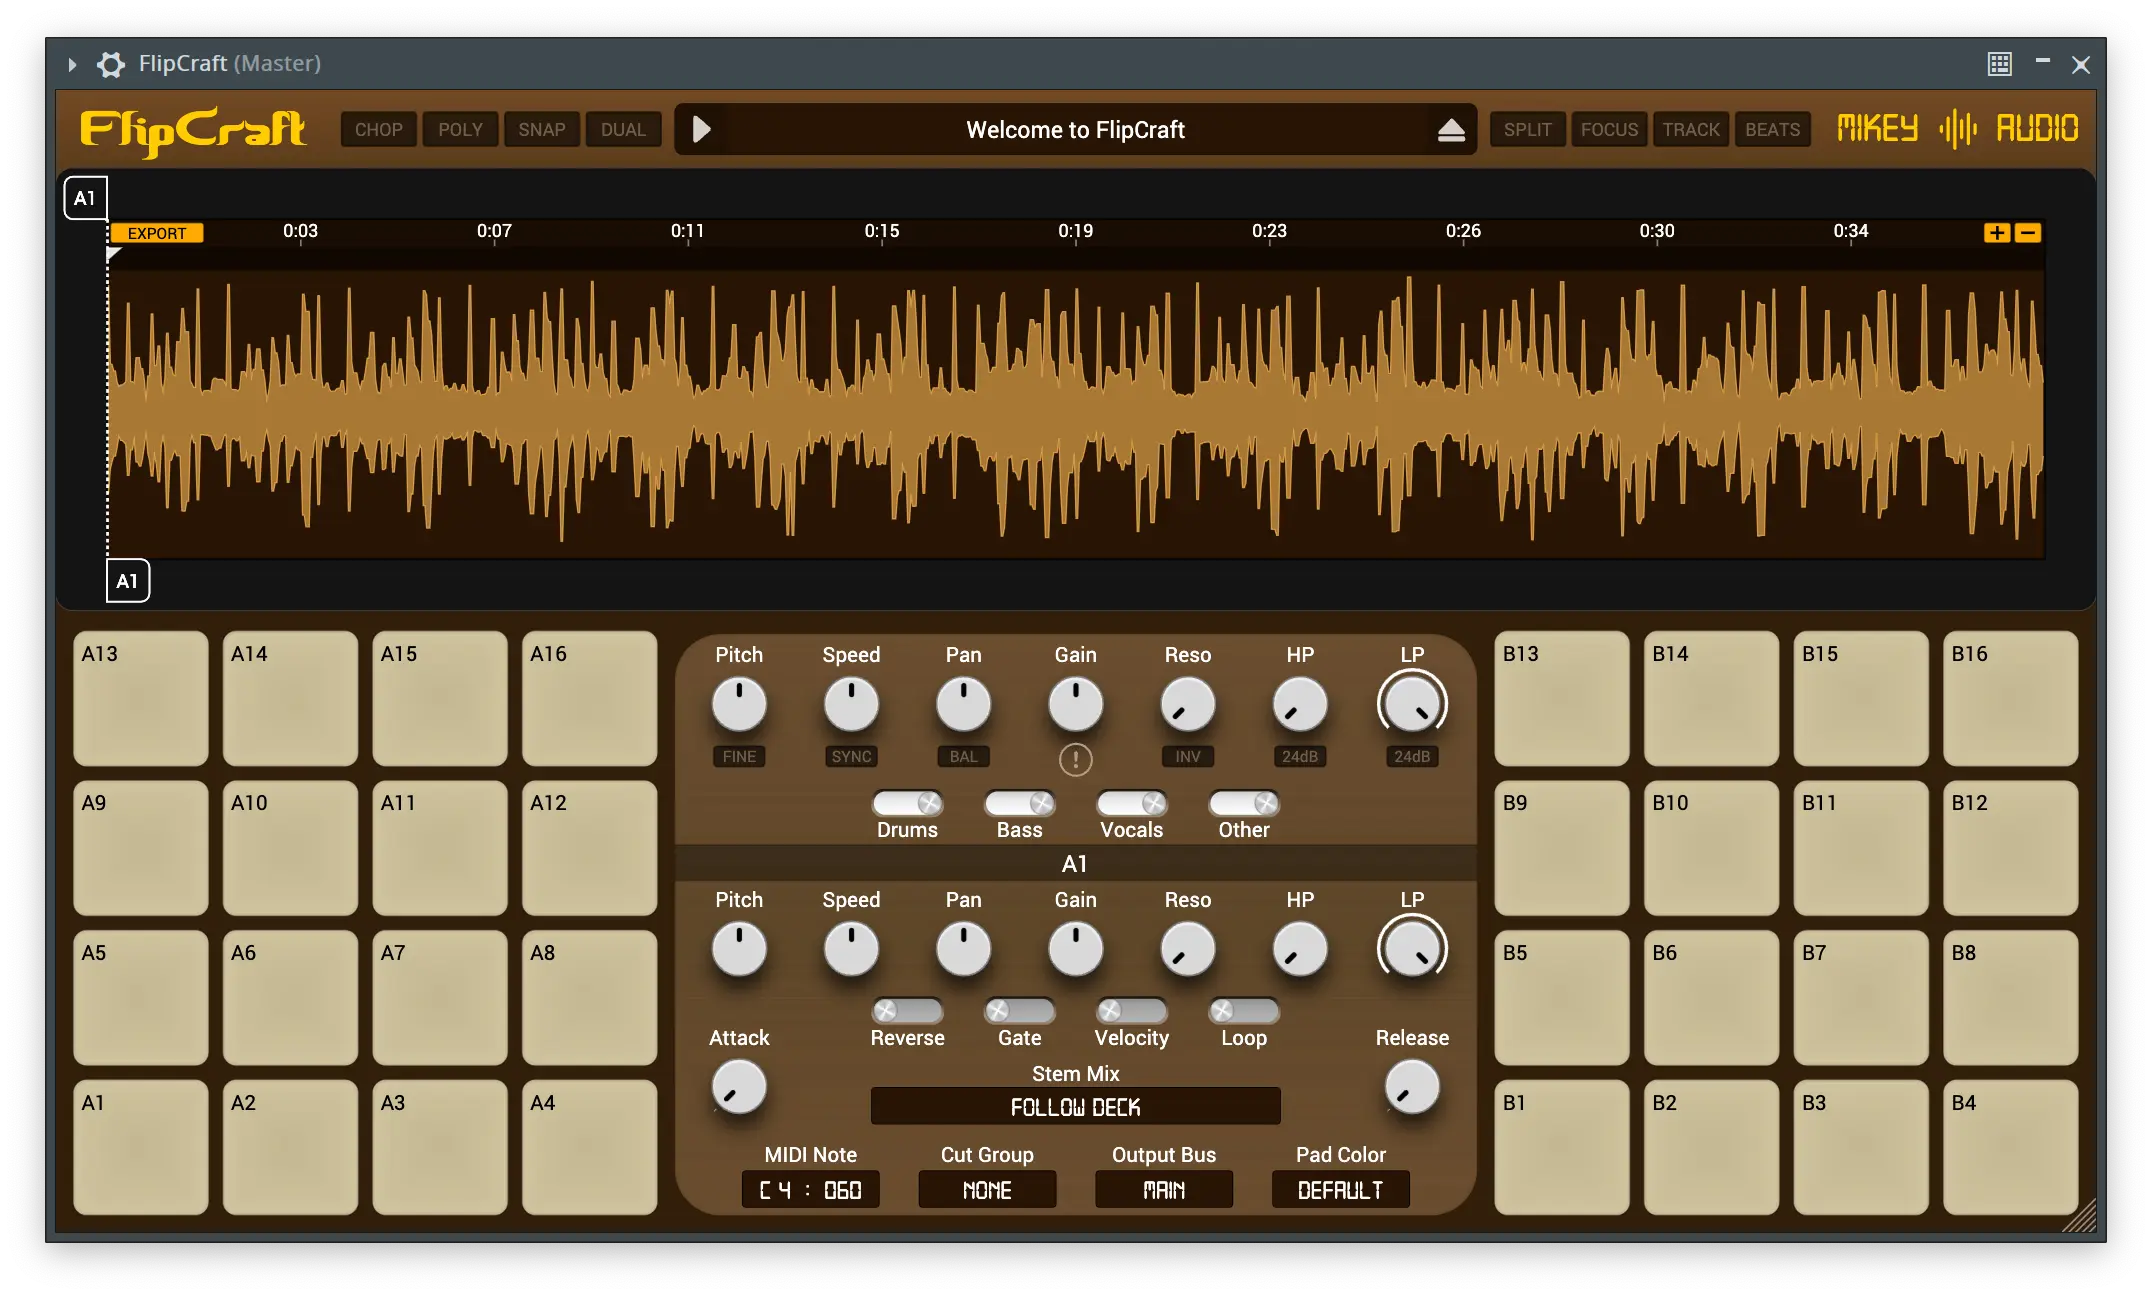Image resolution: width=2152 pixels, height=1296 pixels.
Task: Open the Cut Group NONE dropdown
Action: [987, 1190]
